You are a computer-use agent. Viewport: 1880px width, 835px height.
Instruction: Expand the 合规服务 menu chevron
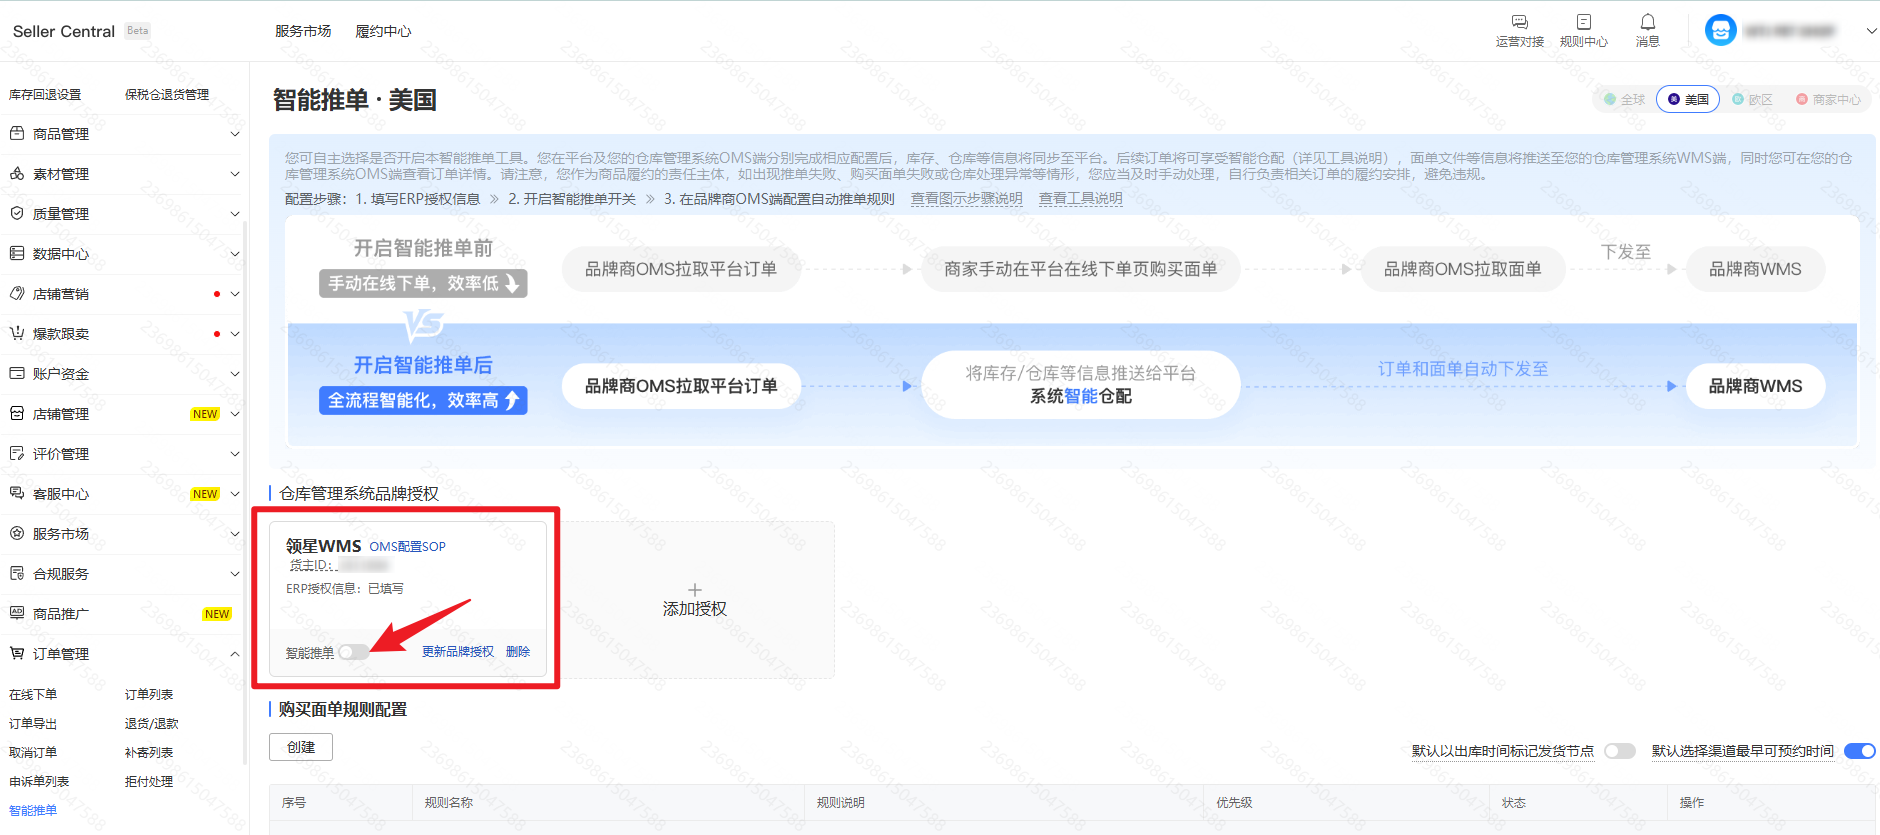(x=235, y=574)
